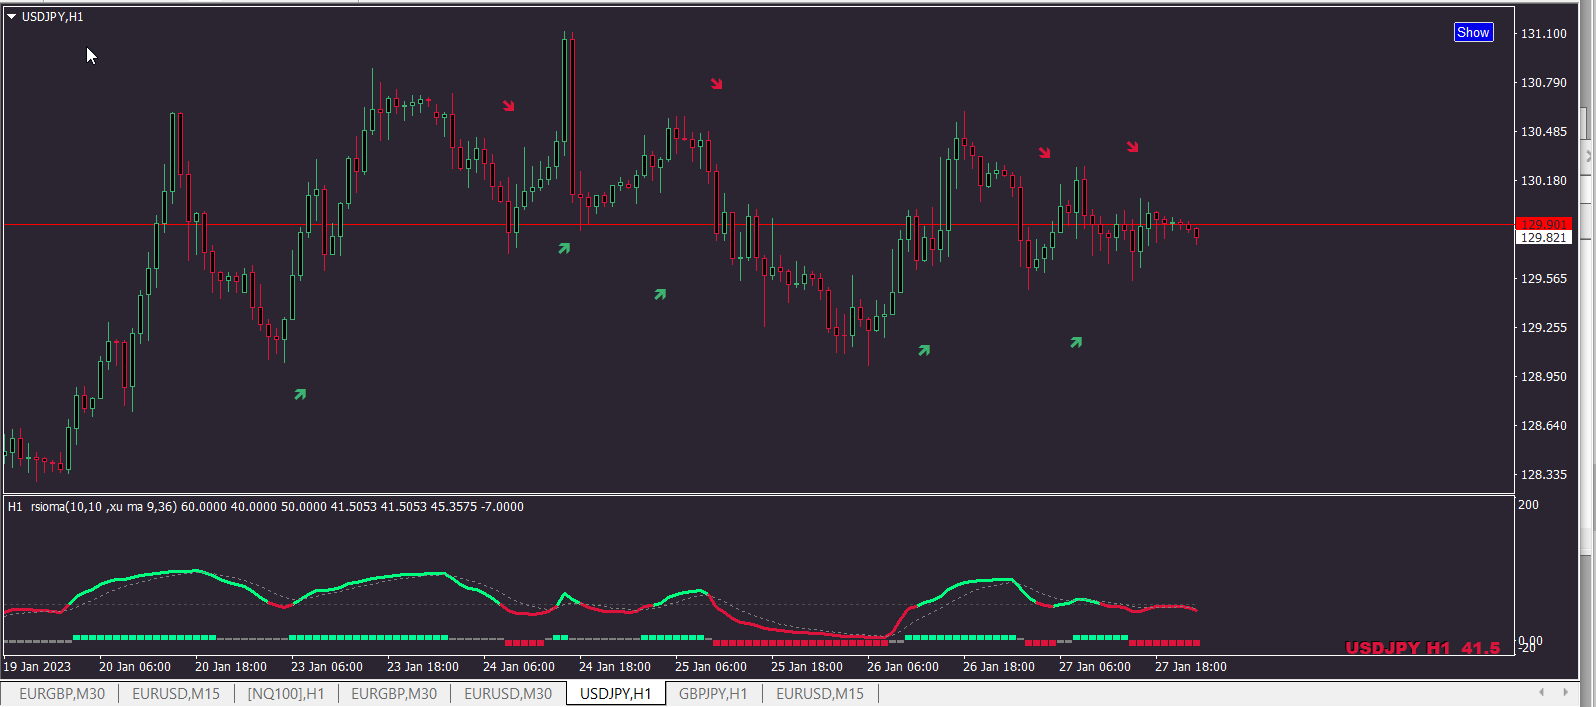The height and width of the screenshot is (707, 1596).
Task: Click the USDJPY,H1 chart title text
Action: (x=53, y=17)
